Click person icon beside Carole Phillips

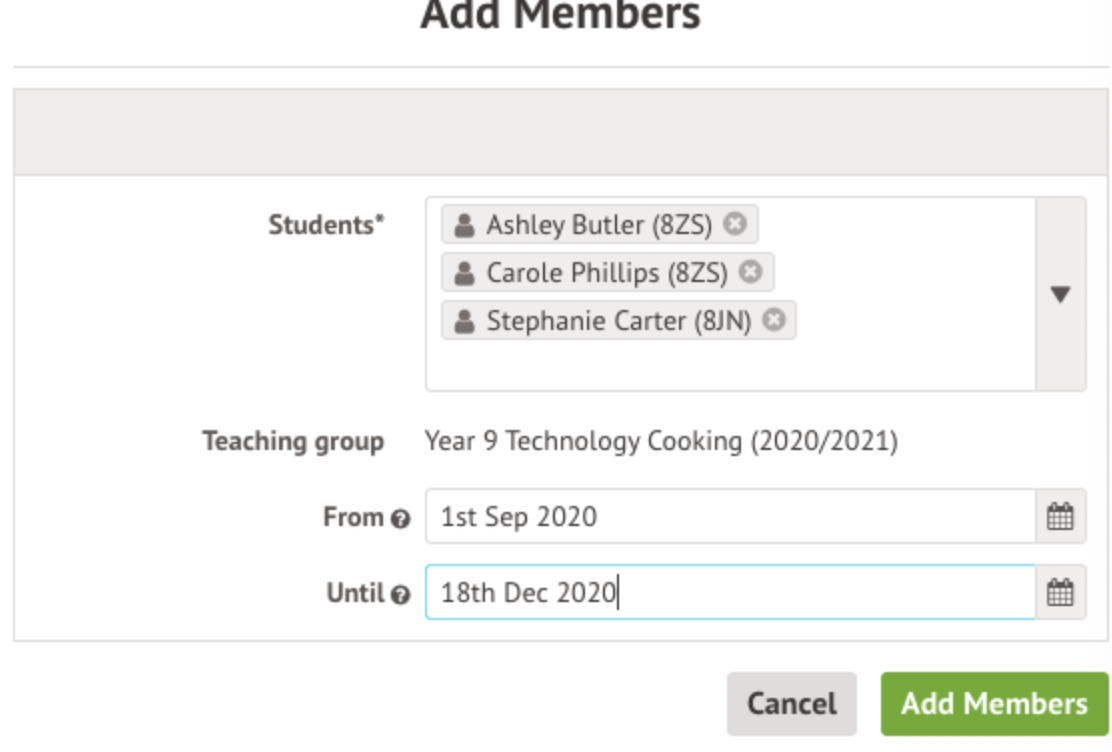point(464,273)
